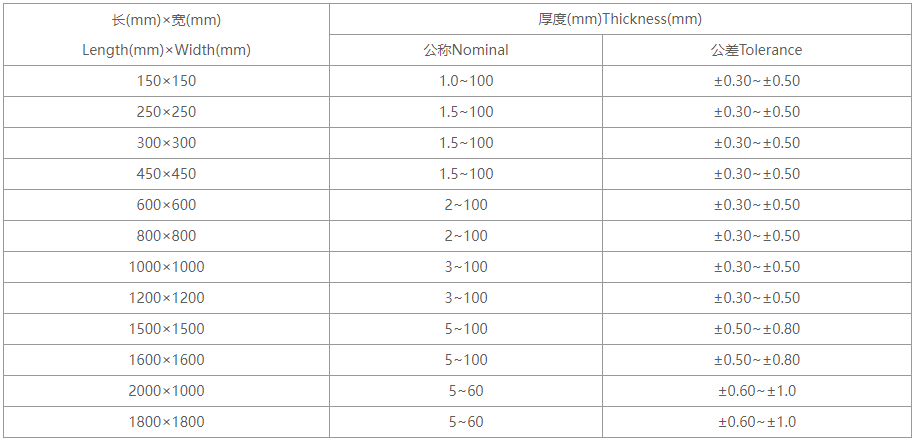The width and height of the screenshot is (916, 441).
Task: Click the 1800×1800 size cell
Action: (166, 422)
